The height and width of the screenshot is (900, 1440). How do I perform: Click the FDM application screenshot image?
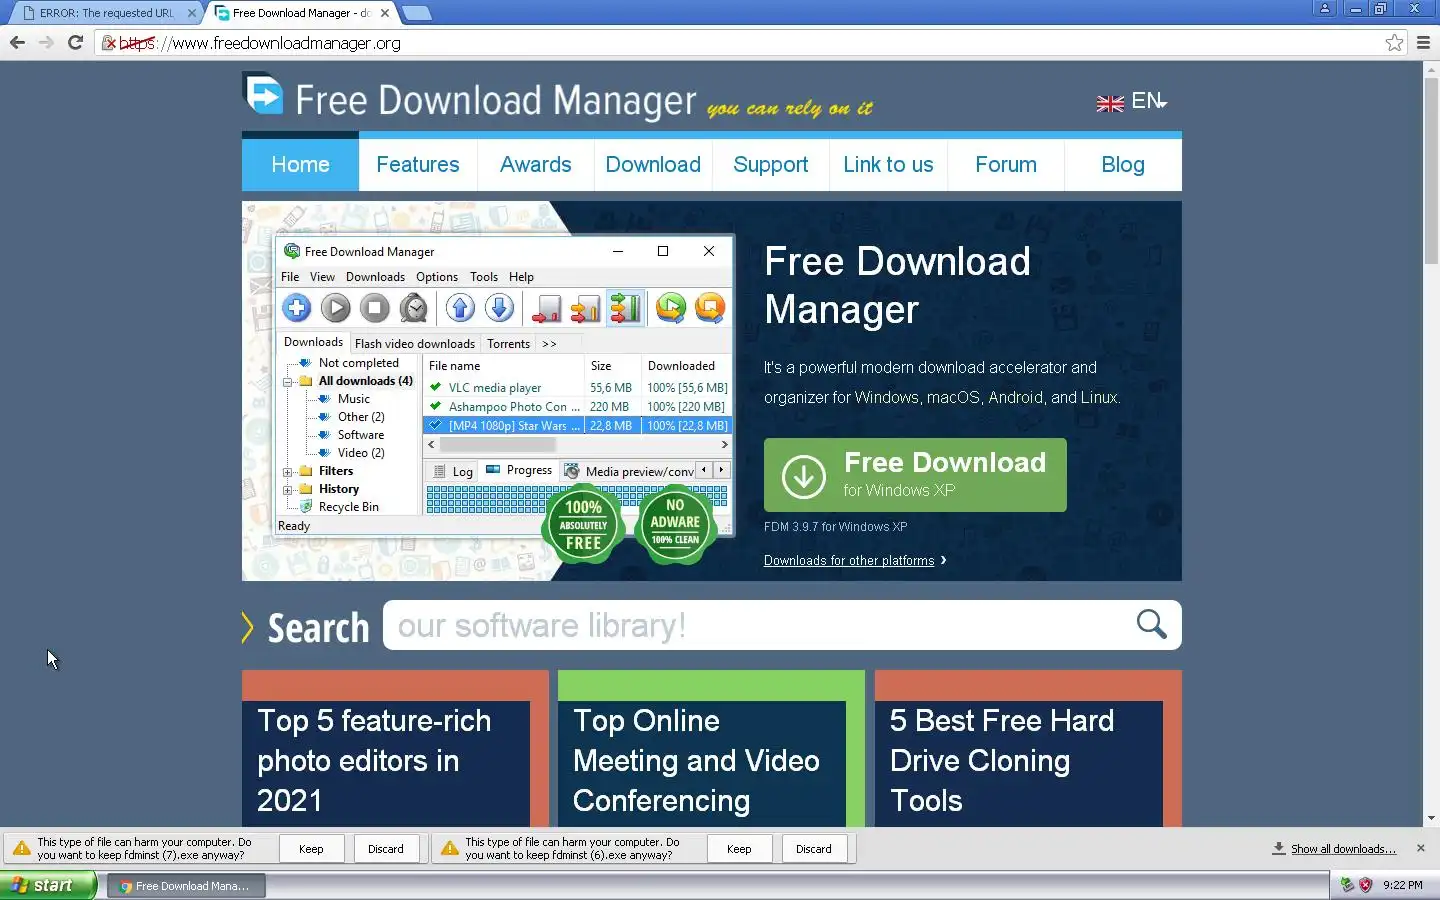[505, 388]
